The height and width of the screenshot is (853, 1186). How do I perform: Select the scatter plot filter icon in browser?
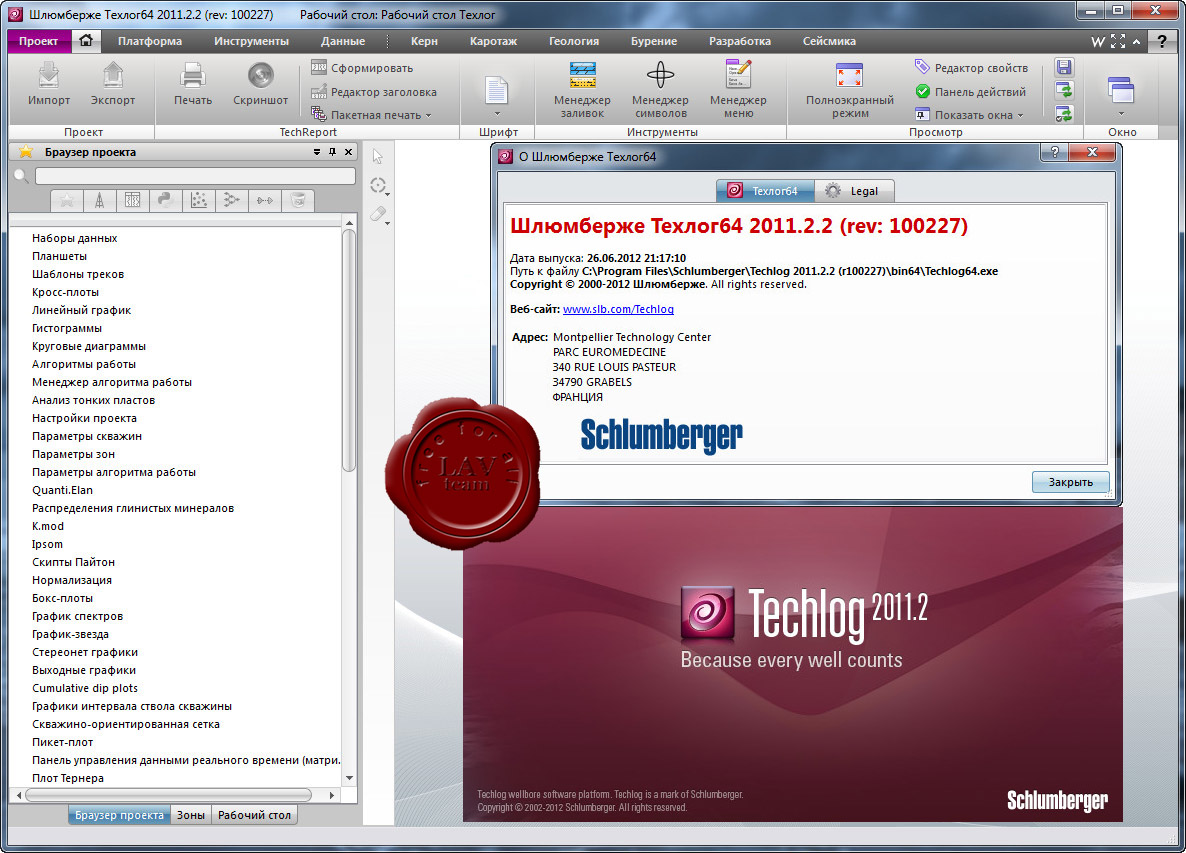[198, 200]
